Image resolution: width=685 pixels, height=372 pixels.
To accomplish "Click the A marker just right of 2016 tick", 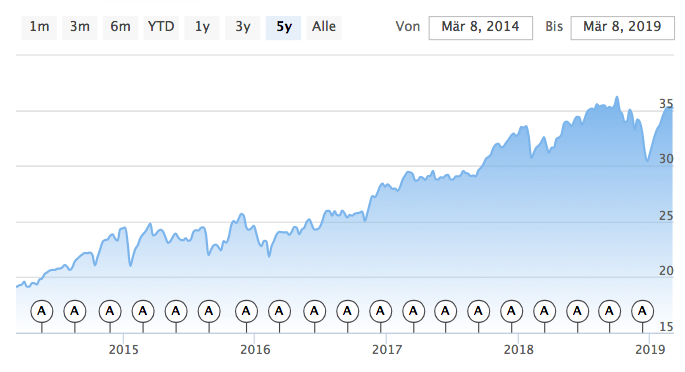I will [x=279, y=311].
